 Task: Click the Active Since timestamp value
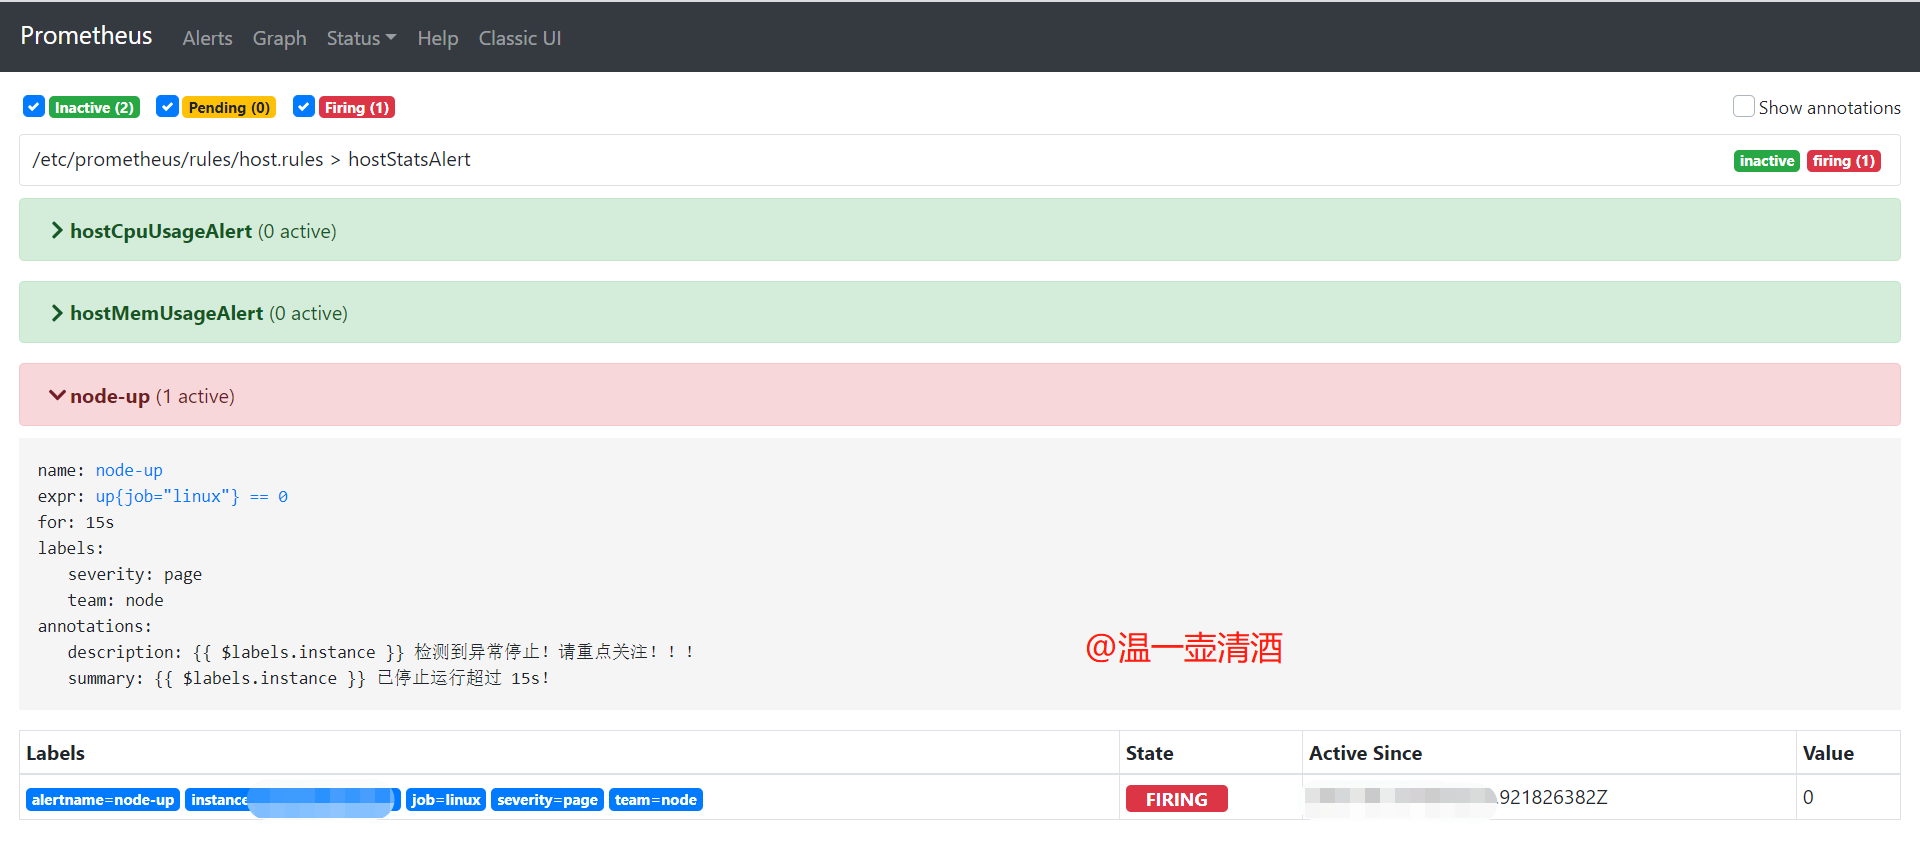coord(1457,797)
